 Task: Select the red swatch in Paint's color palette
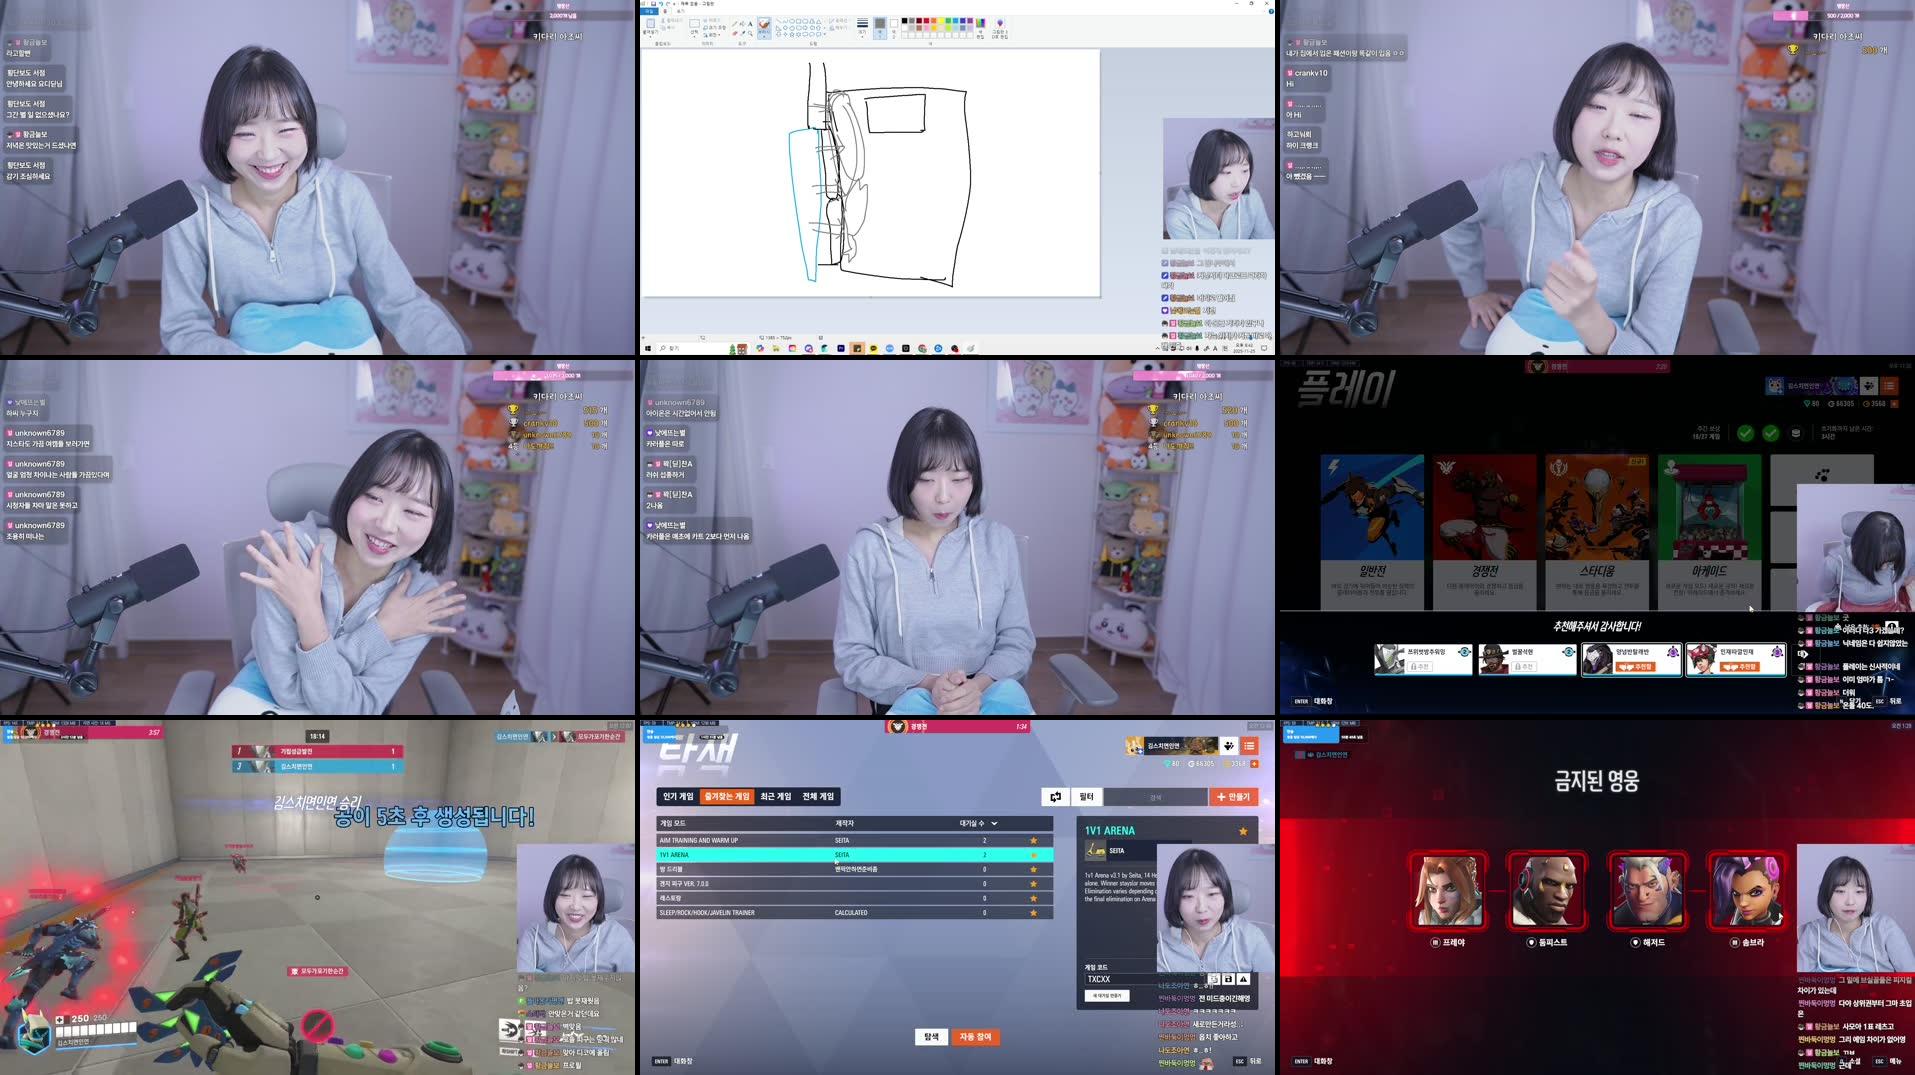click(926, 20)
